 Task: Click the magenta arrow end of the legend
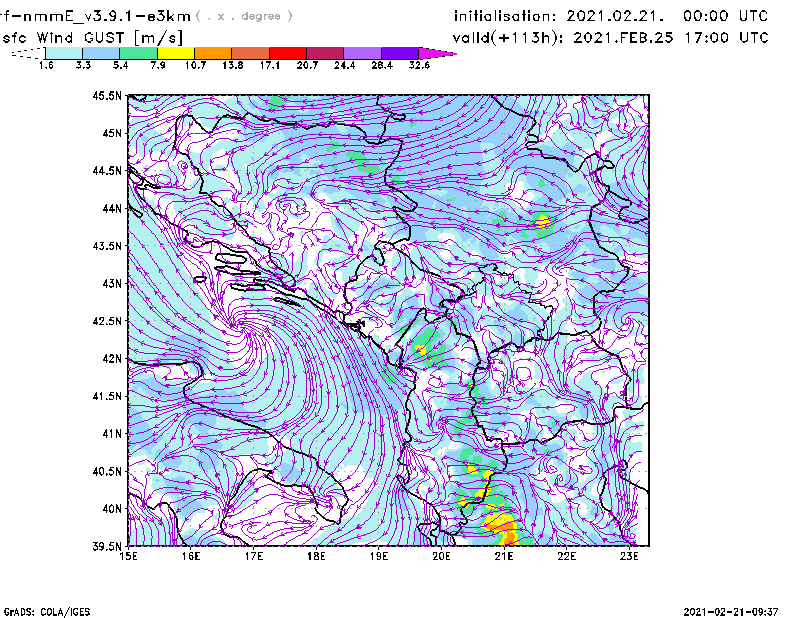pyautogui.click(x=437, y=53)
